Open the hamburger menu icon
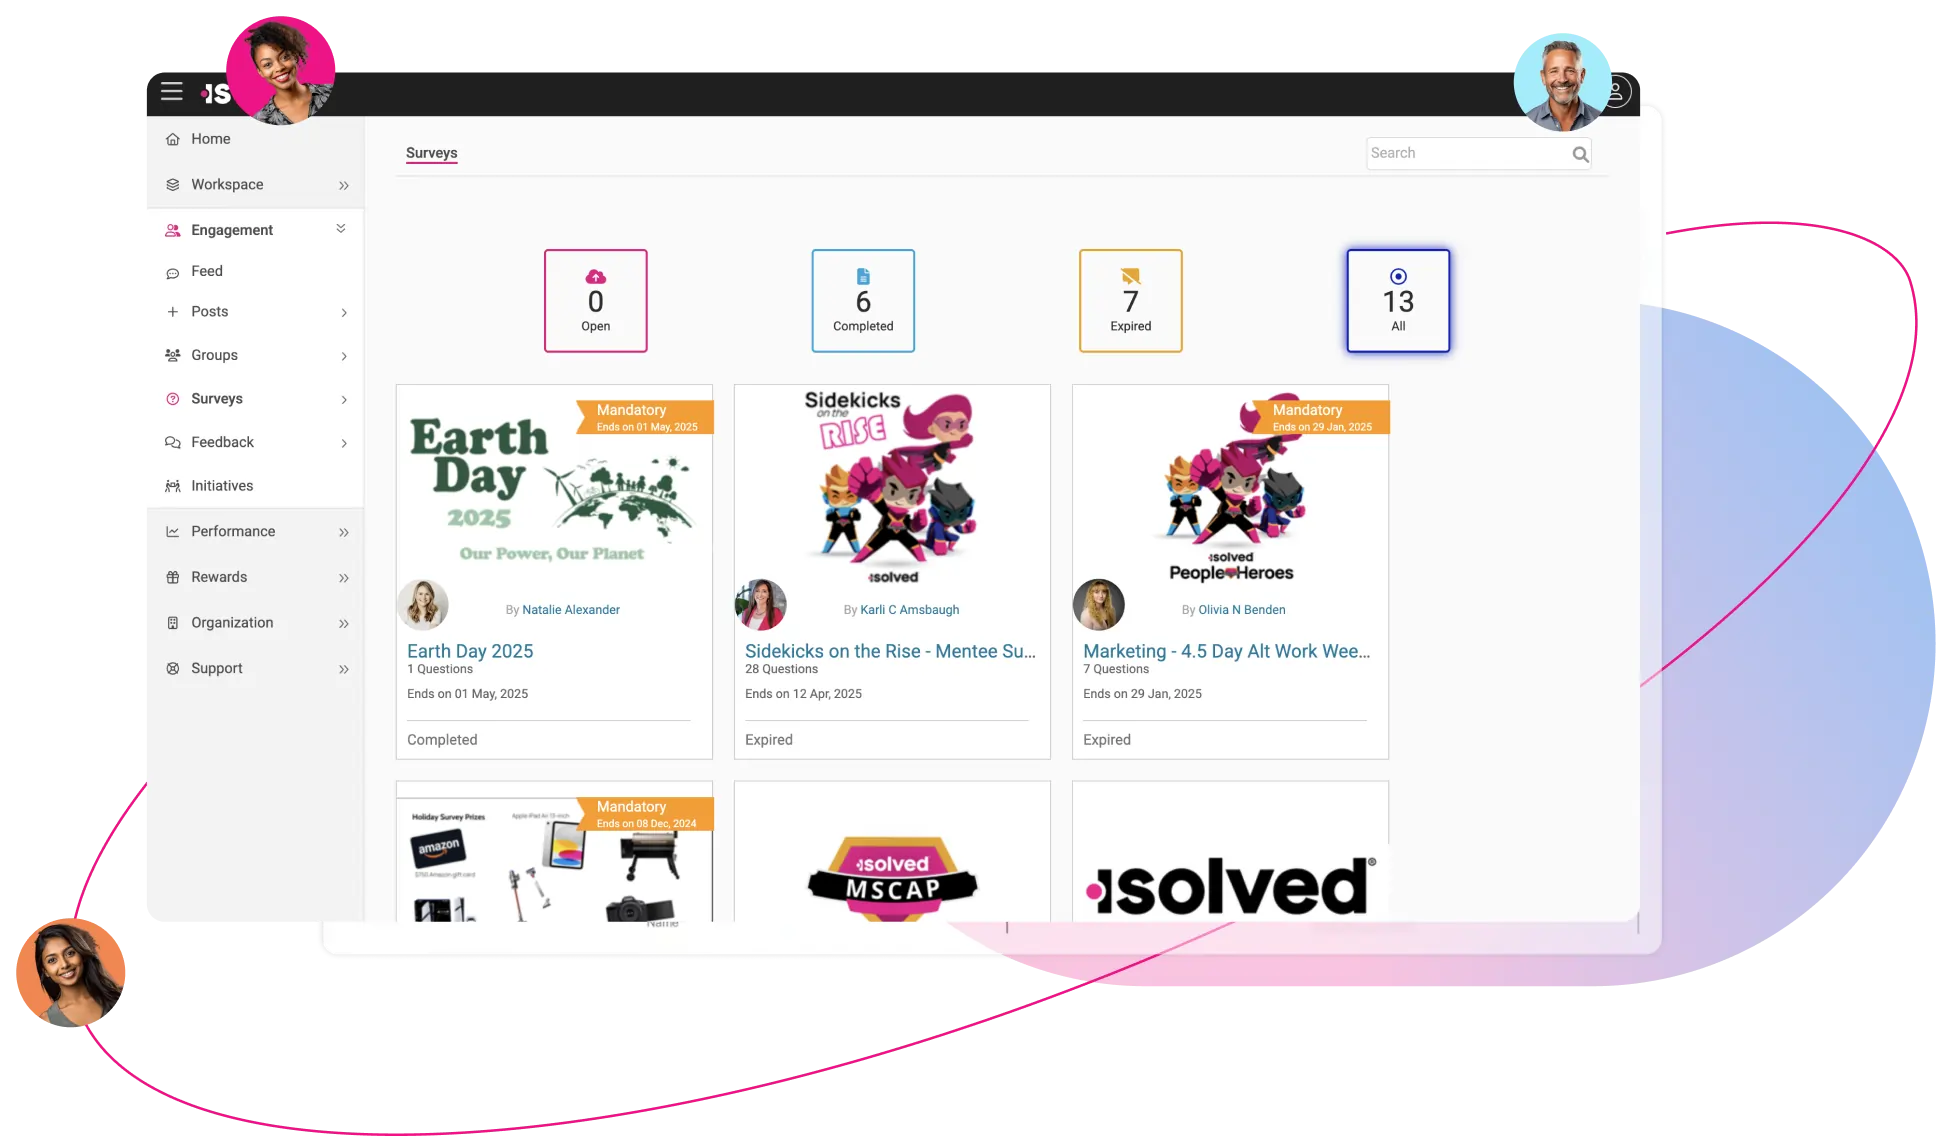This screenshot has width=1936, height=1136. (172, 91)
